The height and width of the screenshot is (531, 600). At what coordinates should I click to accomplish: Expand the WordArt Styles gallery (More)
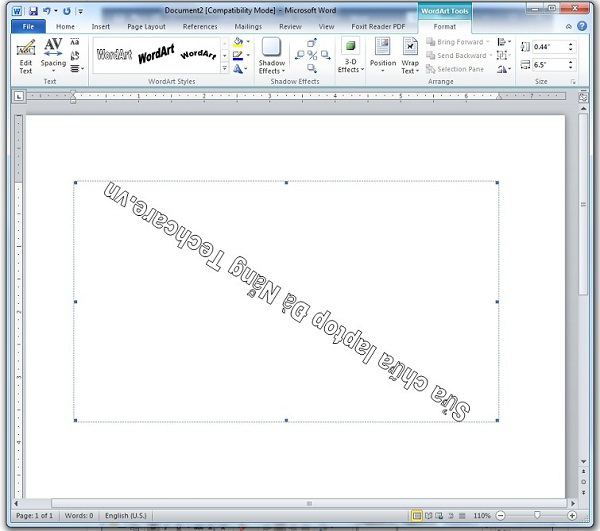(225, 69)
